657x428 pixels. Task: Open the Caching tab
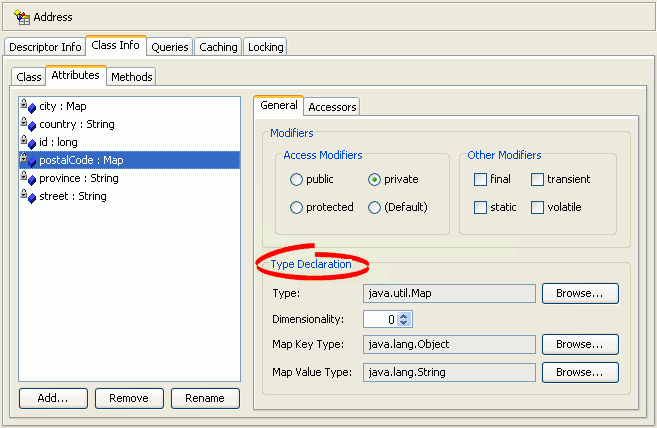(218, 47)
